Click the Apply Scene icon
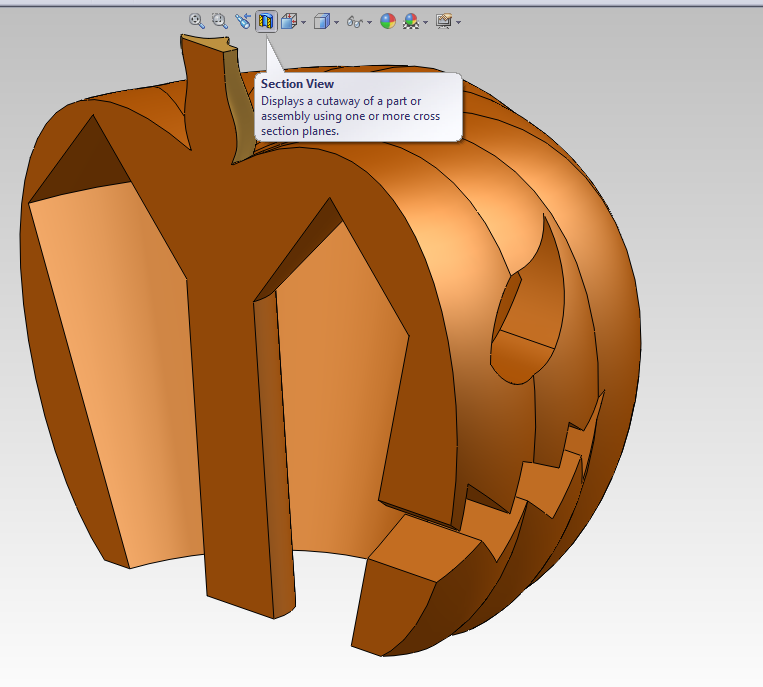The image size is (763, 687). 411,21
